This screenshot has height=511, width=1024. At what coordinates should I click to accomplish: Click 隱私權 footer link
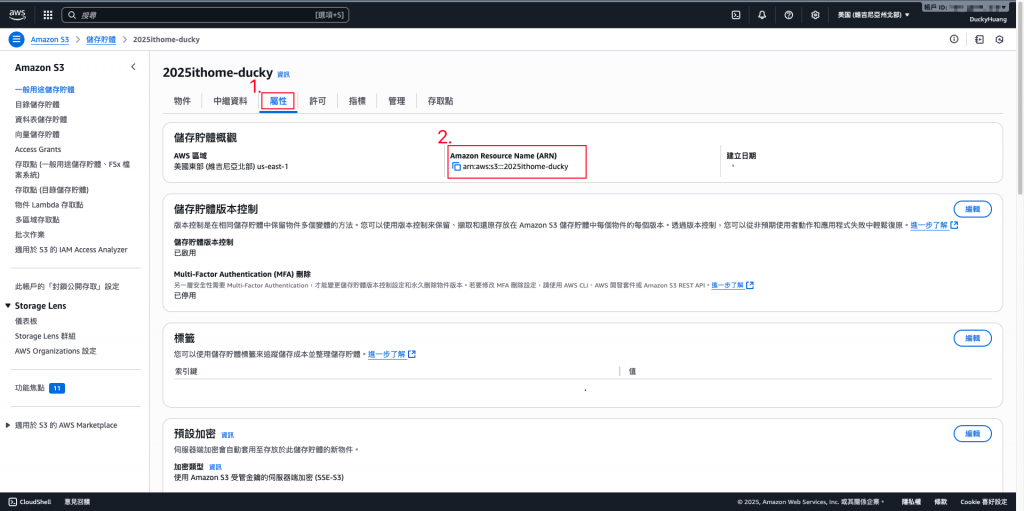[911, 502]
